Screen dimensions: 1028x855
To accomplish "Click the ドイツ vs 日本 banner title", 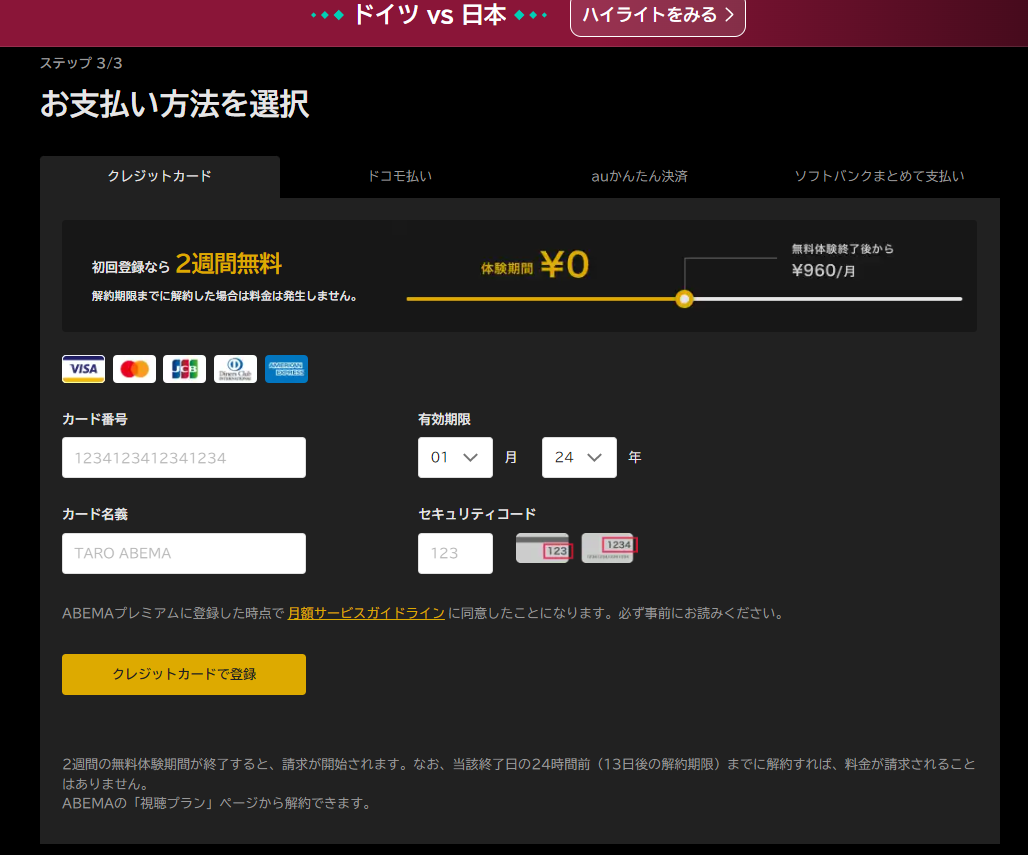I will click(429, 14).
